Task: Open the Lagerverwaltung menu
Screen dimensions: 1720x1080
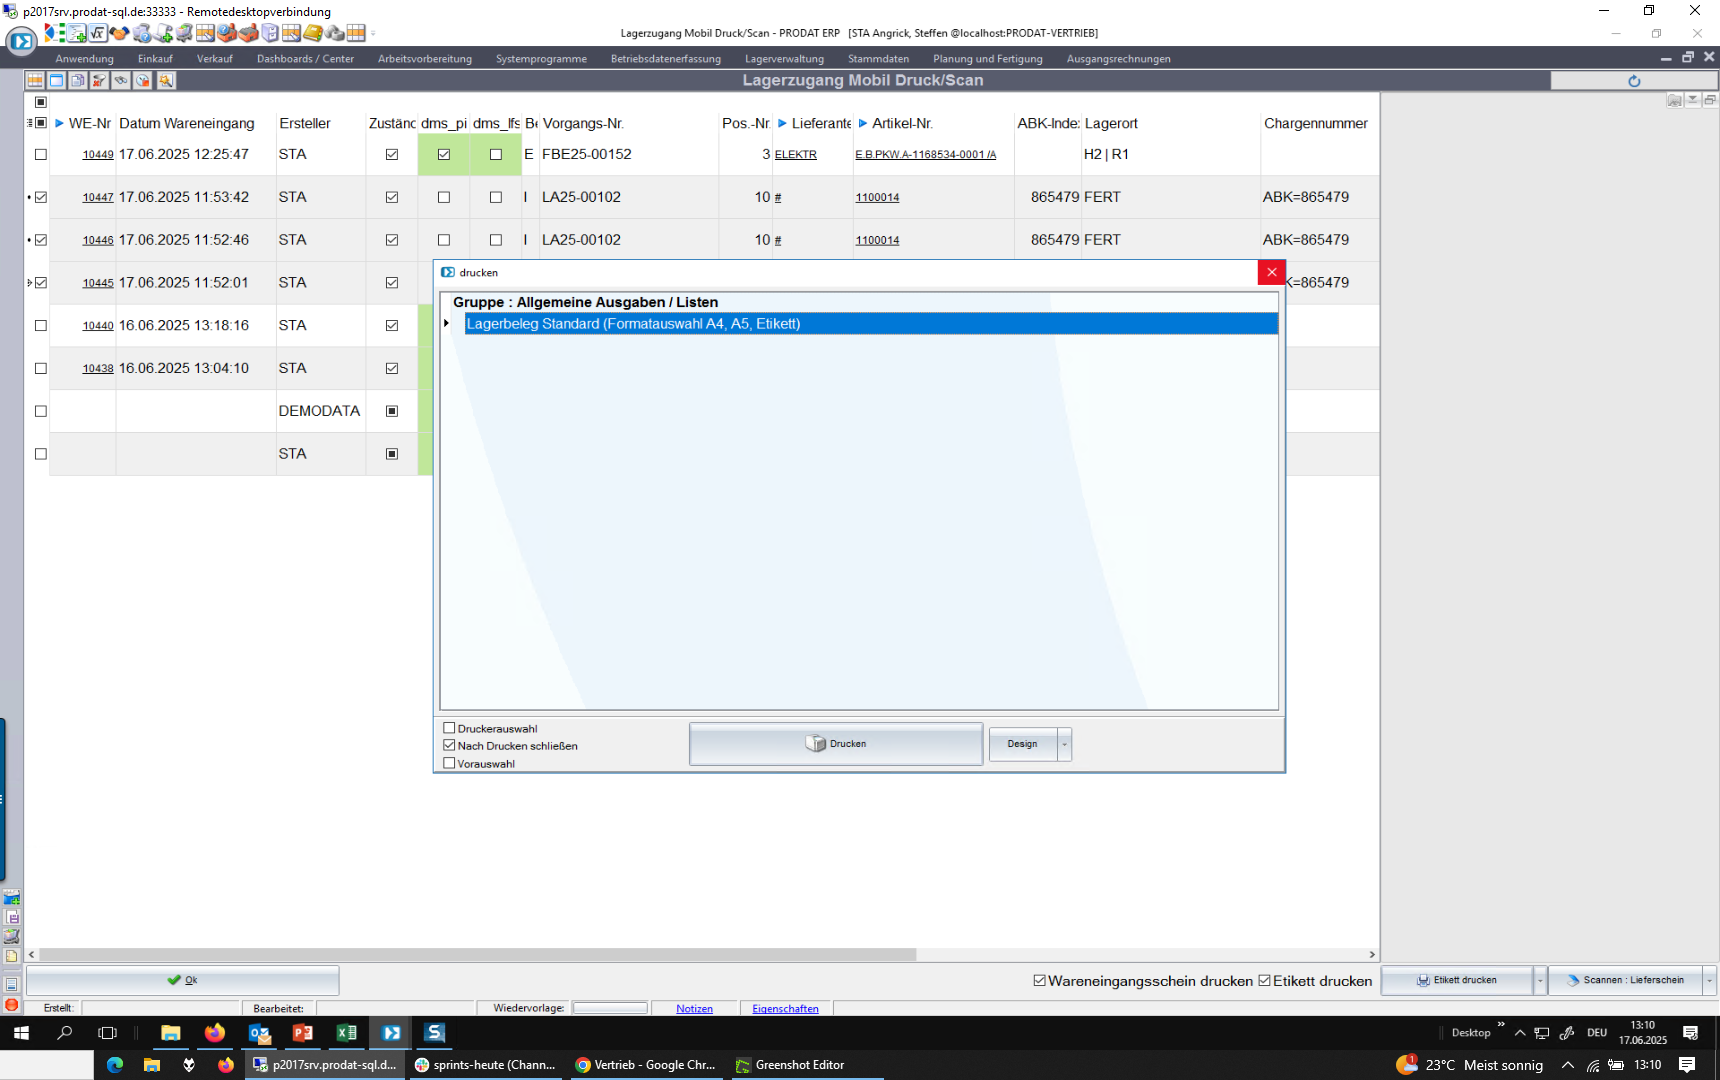Action: [784, 59]
